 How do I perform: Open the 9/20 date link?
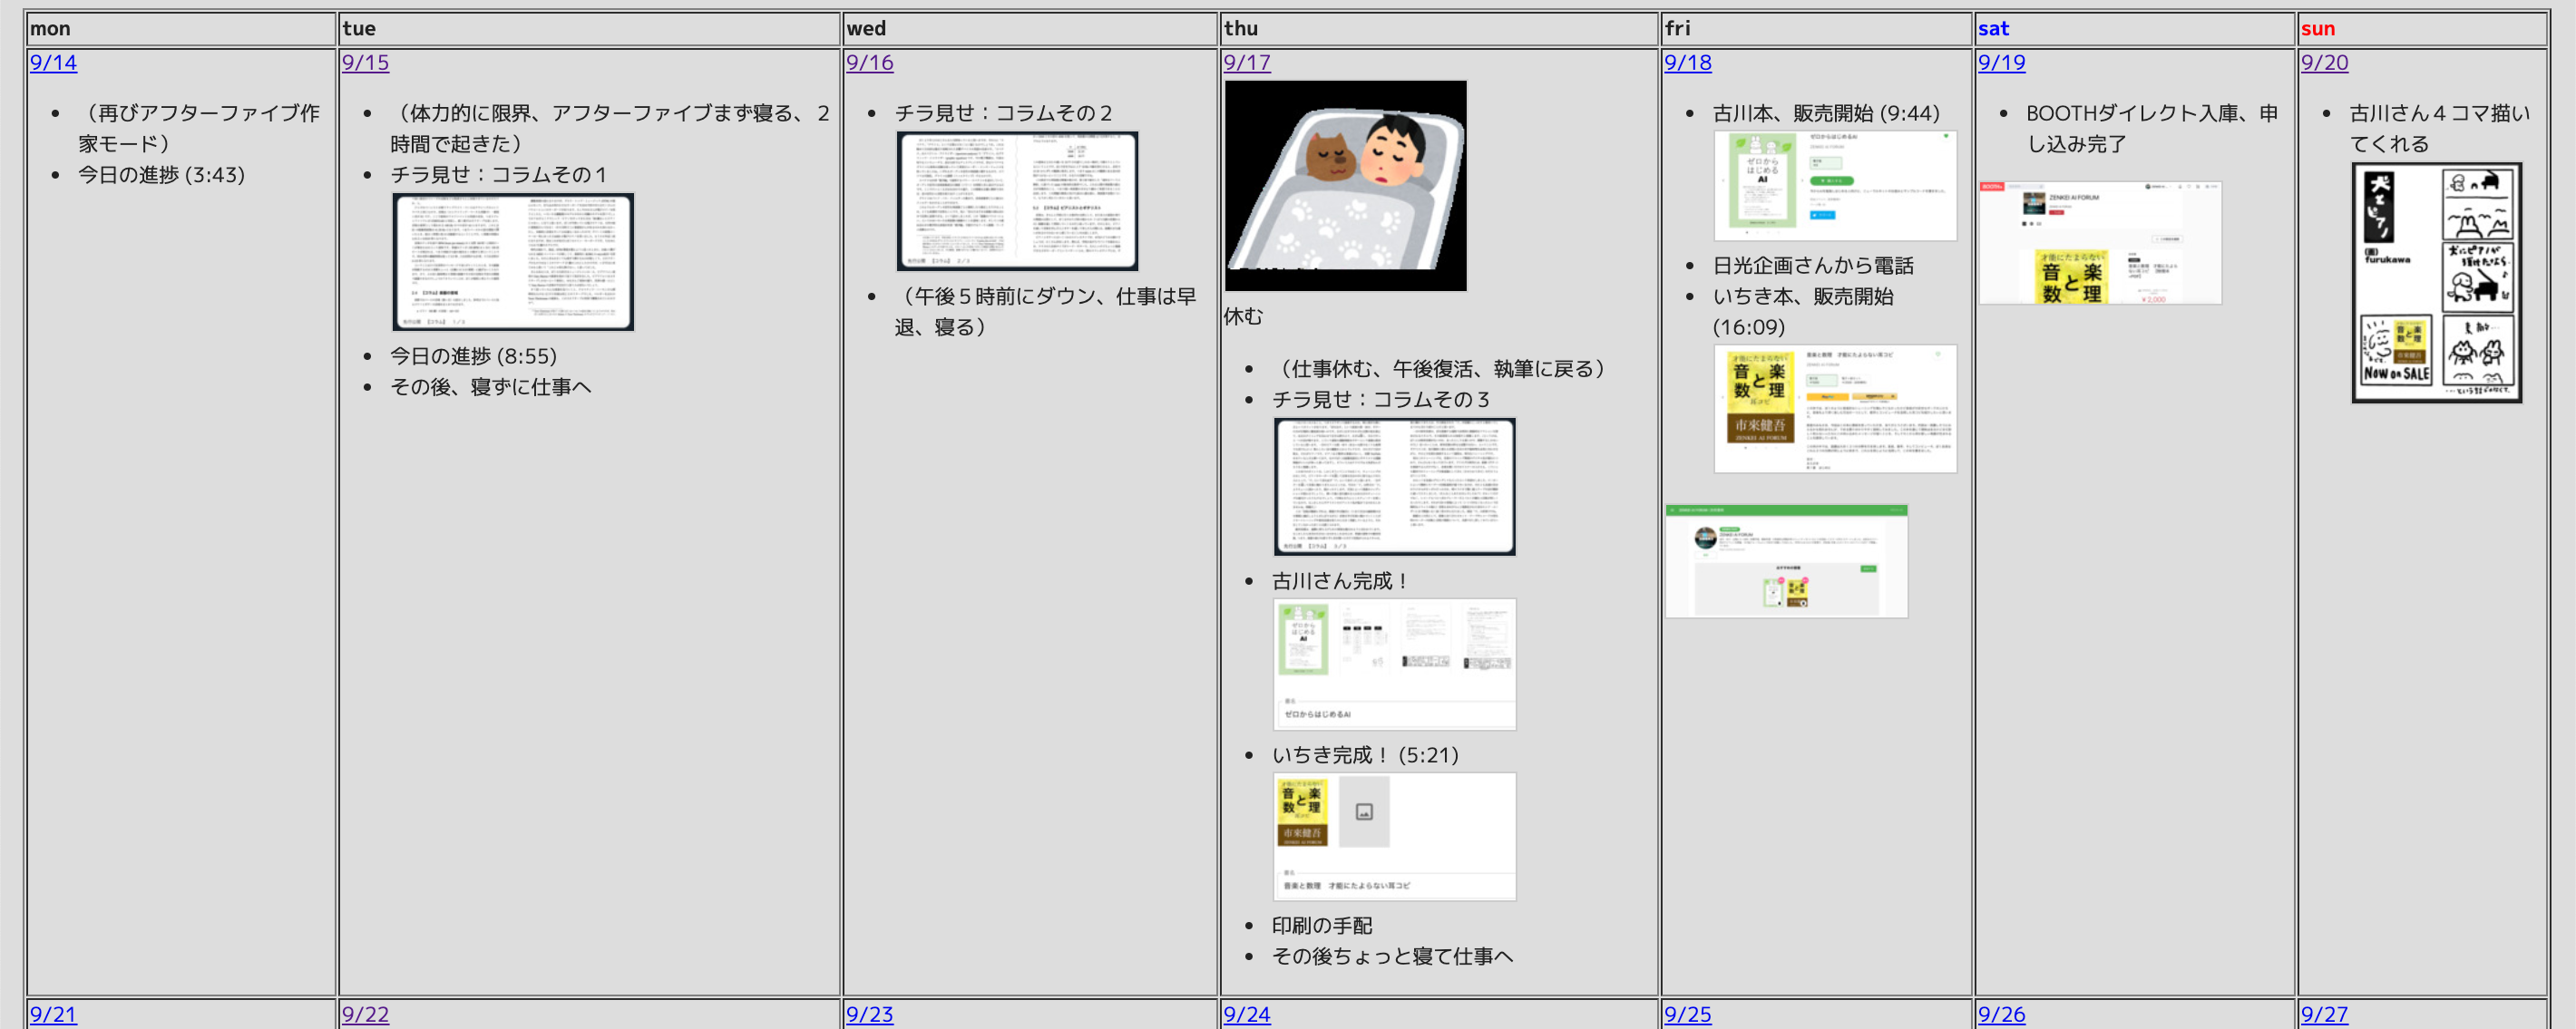pos(2324,62)
